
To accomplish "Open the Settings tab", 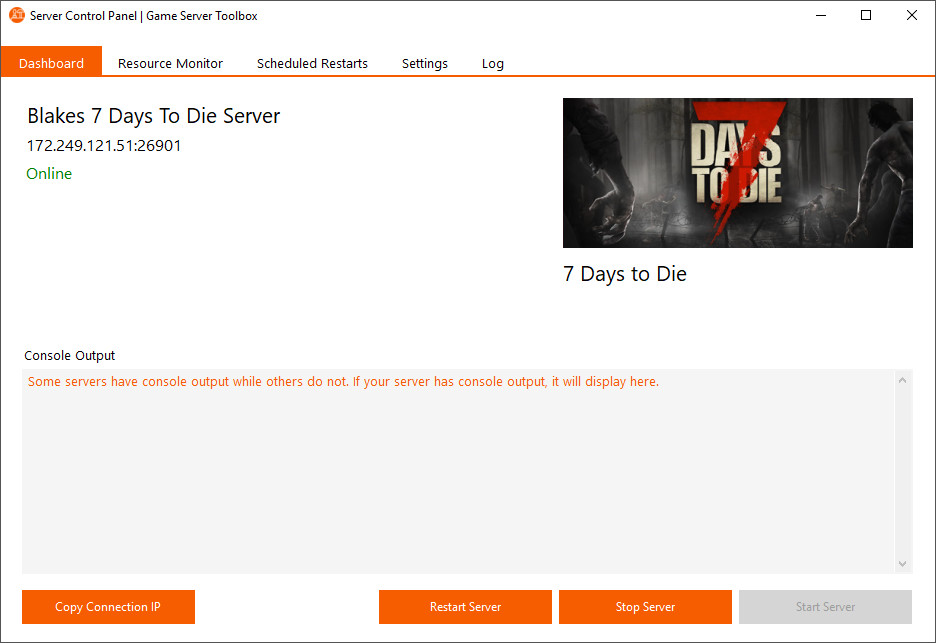I will point(424,62).
